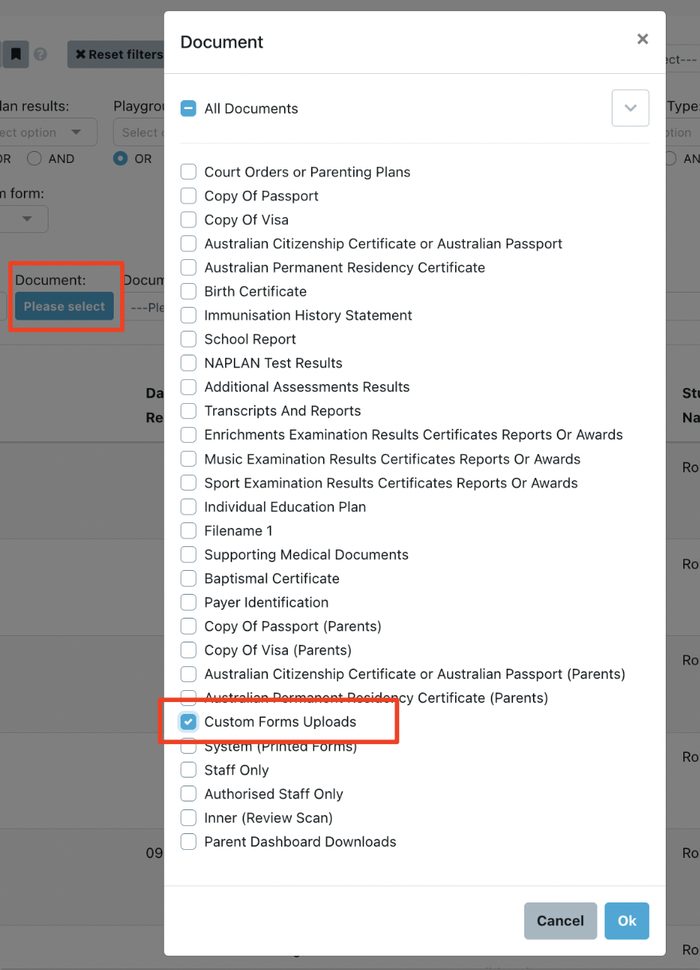Click the bookmark icon in the toolbar
Image resolution: width=700 pixels, height=970 pixels.
15,54
